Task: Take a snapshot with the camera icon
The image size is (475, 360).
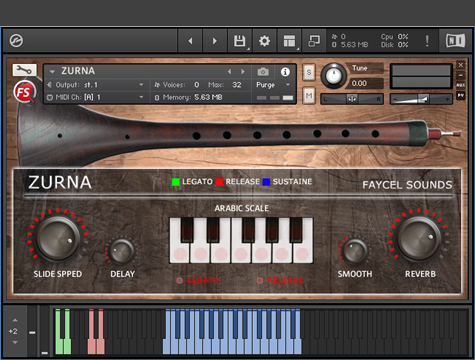Action: [x=263, y=72]
